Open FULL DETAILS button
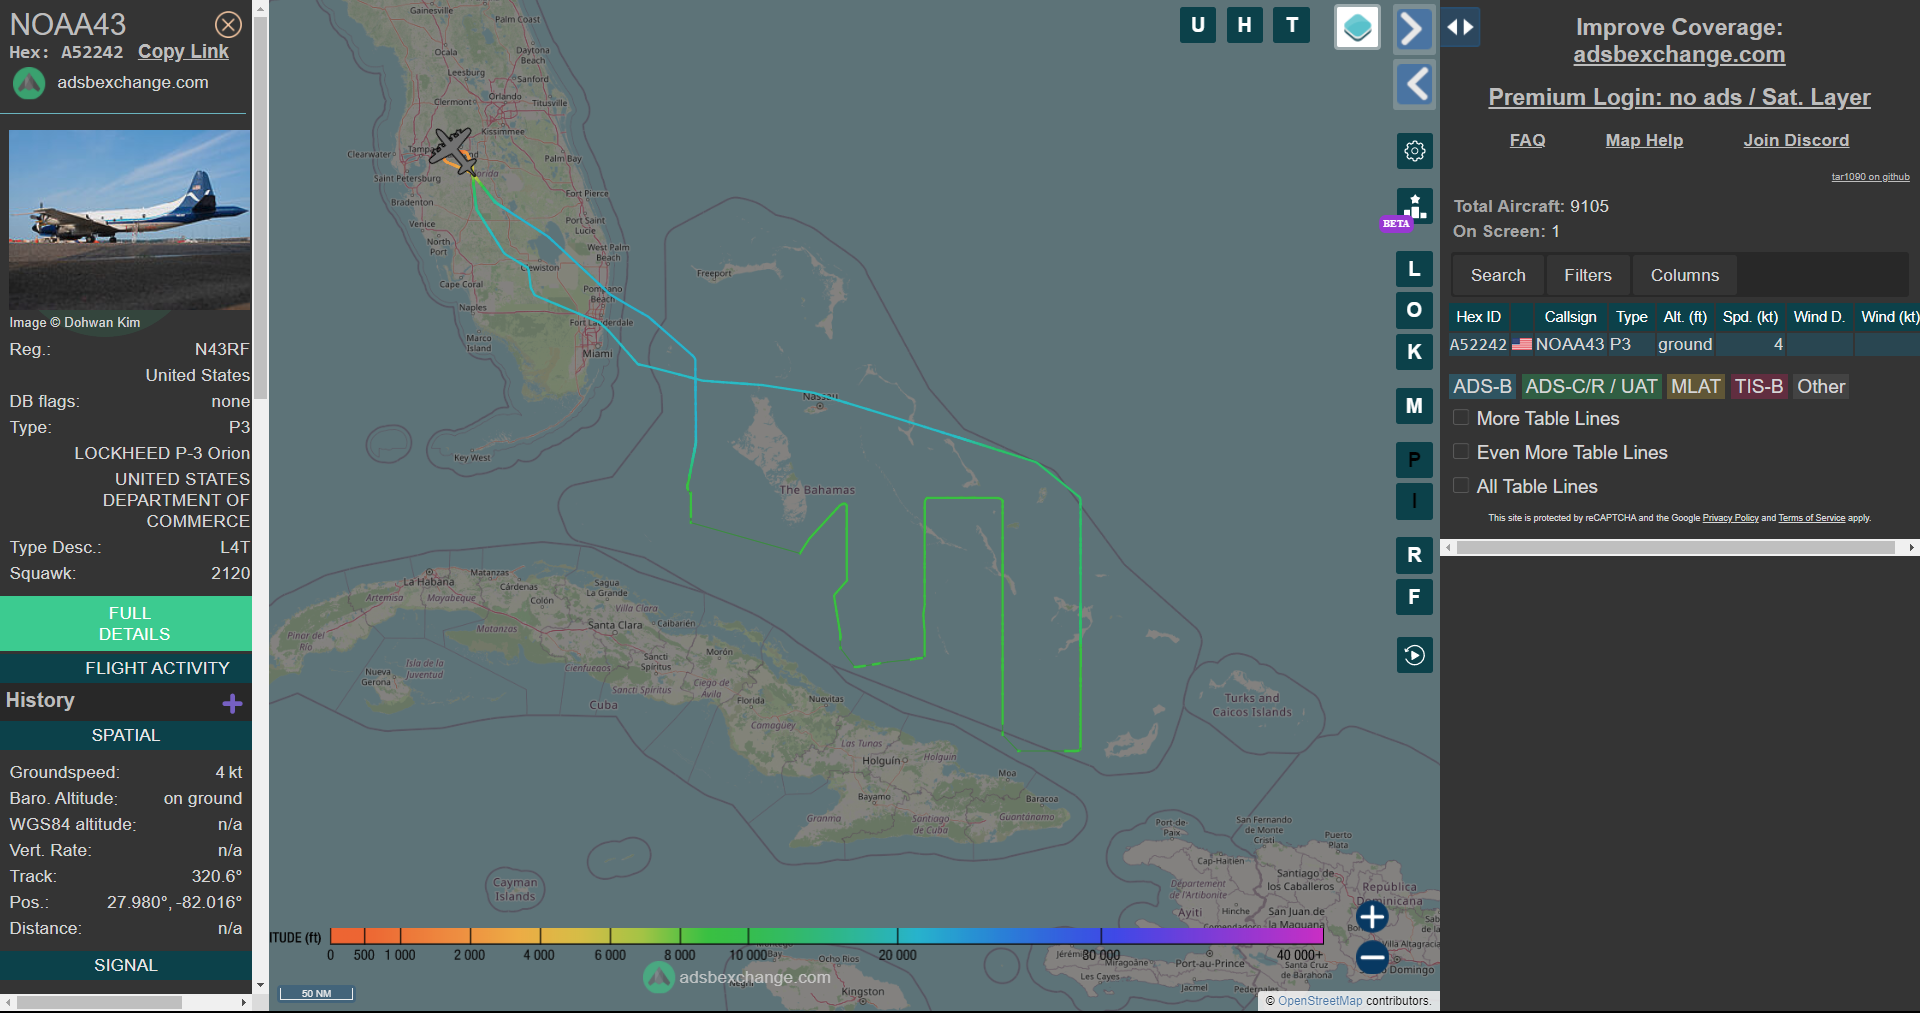 (126, 623)
